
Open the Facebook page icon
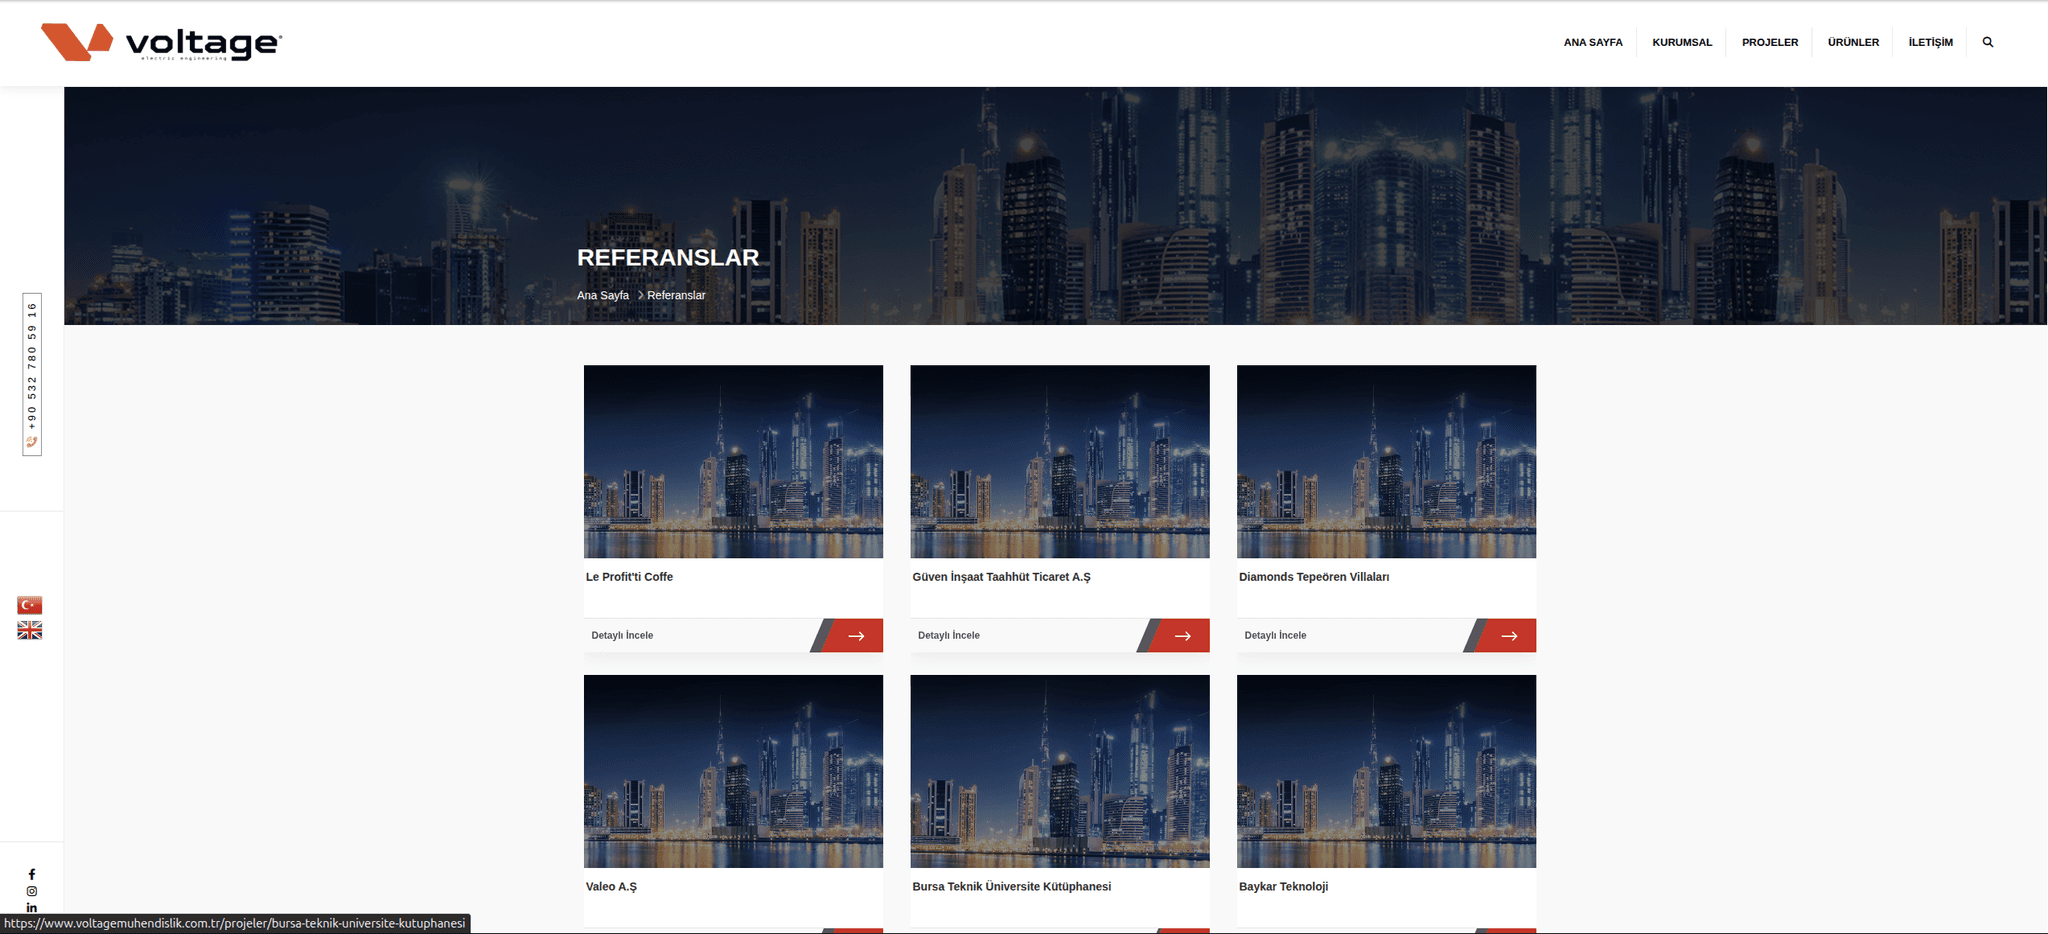[32, 874]
